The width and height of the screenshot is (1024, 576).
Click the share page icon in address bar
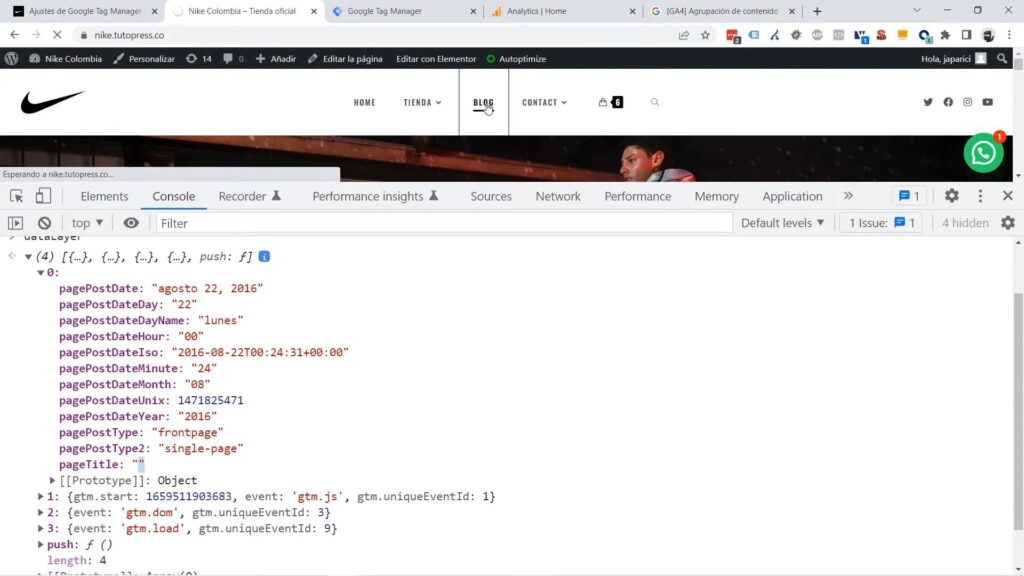684,35
